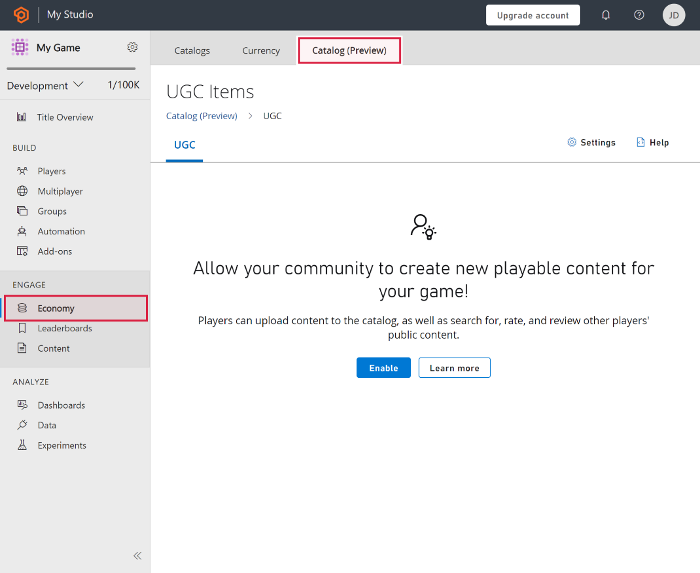The width and height of the screenshot is (700, 573).
Task: Click the Upgrade account button
Action: tap(532, 15)
